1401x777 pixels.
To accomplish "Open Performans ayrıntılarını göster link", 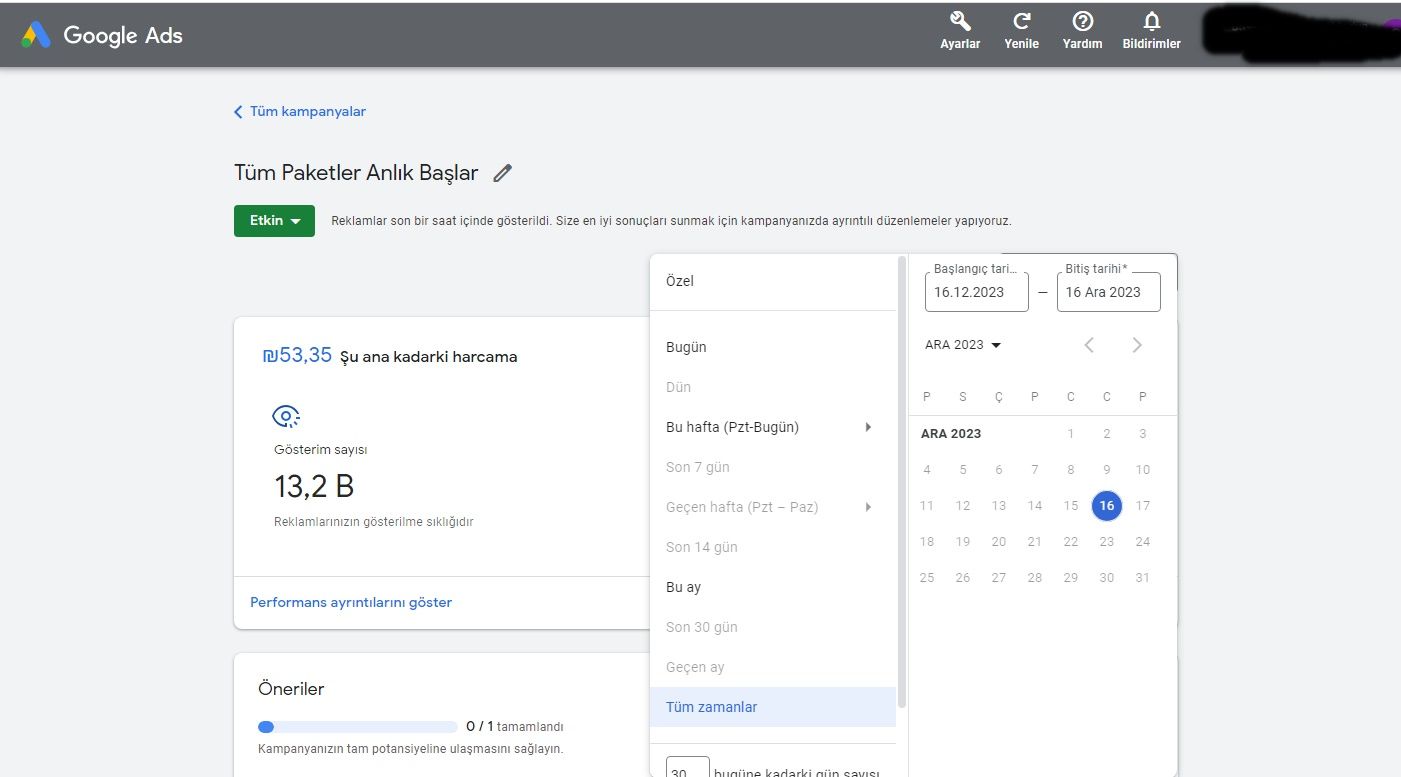I will tap(351, 603).
